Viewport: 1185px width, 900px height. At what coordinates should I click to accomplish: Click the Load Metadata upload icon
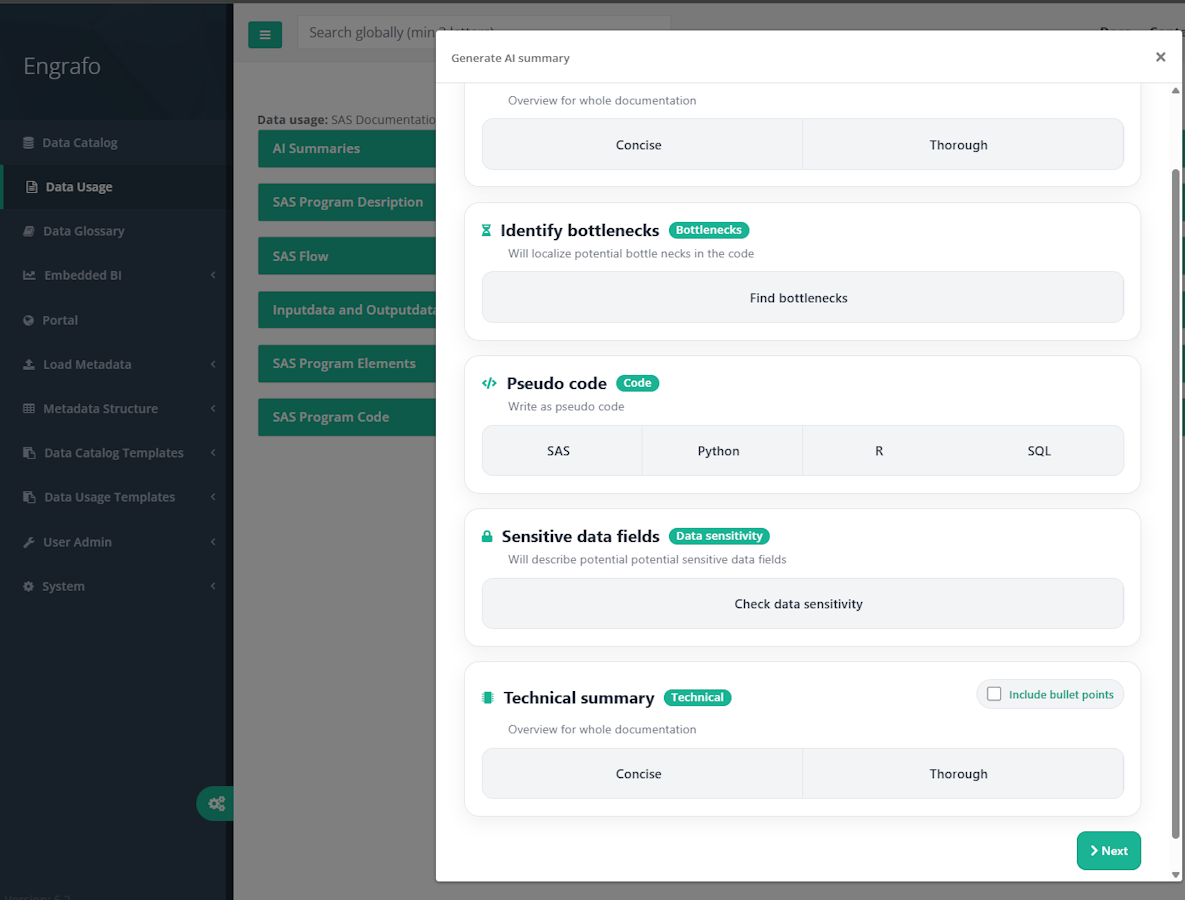tap(29, 365)
